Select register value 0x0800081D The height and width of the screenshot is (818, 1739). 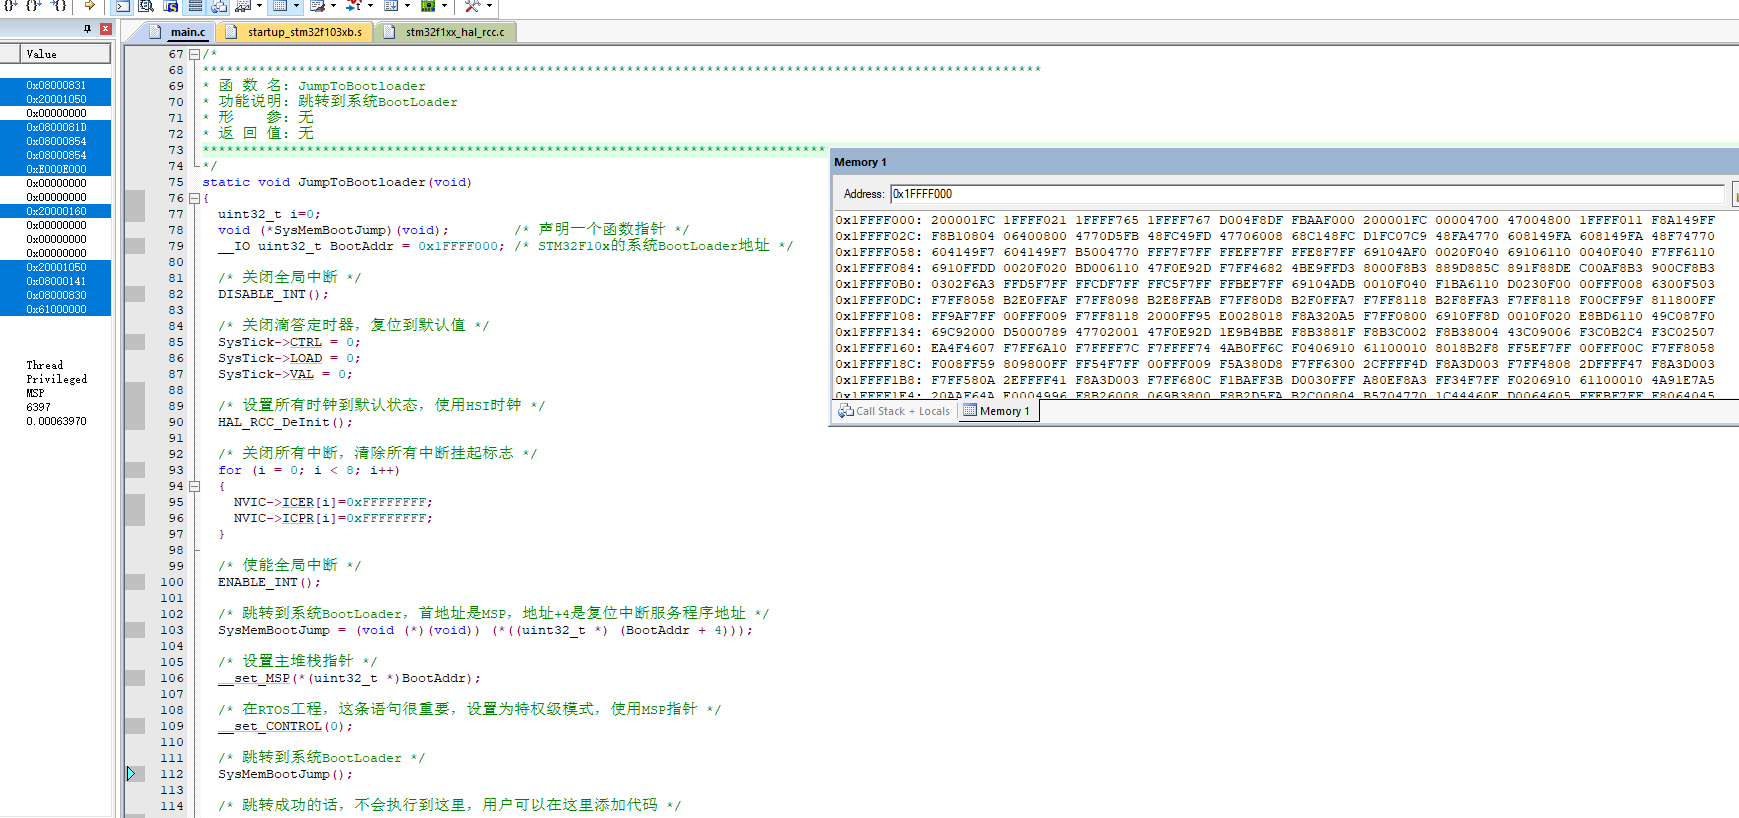(x=56, y=127)
